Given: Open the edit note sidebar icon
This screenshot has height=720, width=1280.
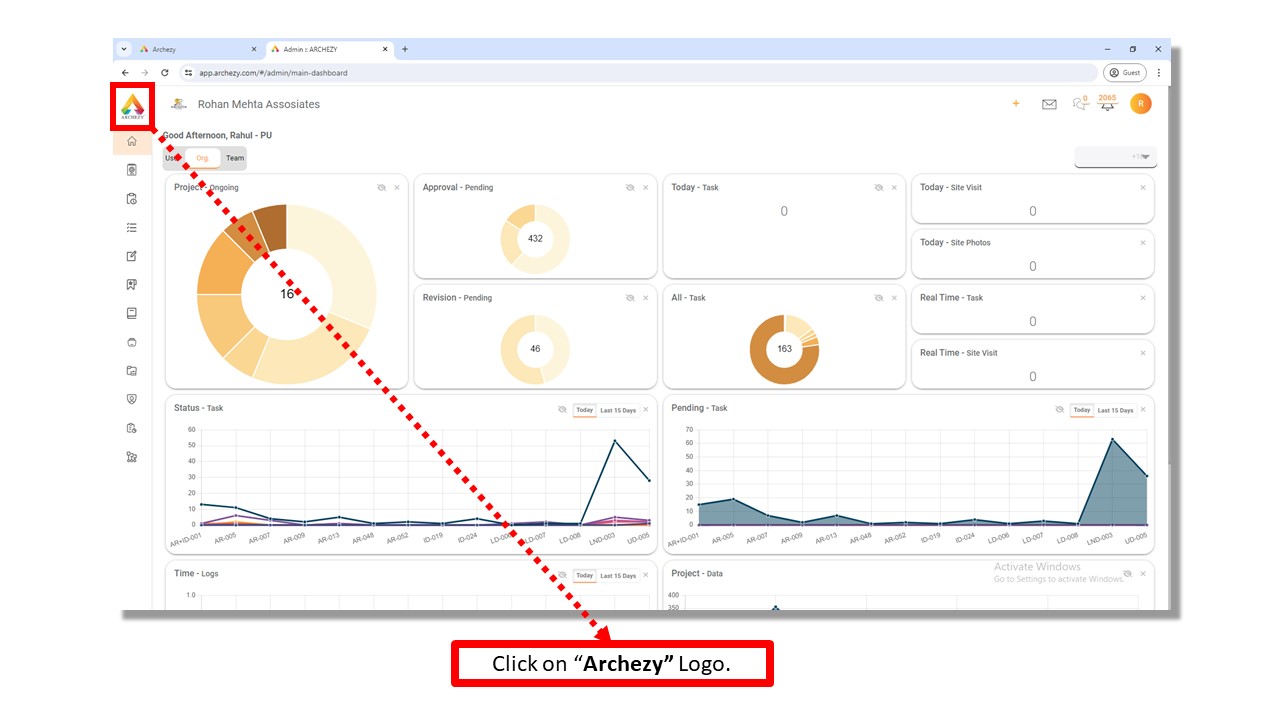Looking at the screenshot, I should pyautogui.click(x=132, y=256).
